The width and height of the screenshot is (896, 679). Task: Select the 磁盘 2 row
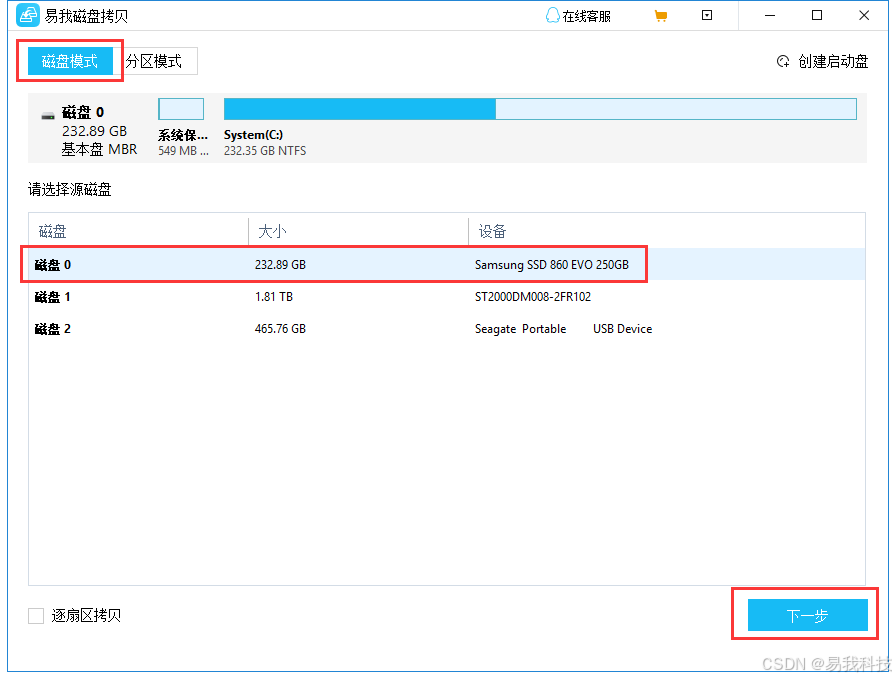447,329
